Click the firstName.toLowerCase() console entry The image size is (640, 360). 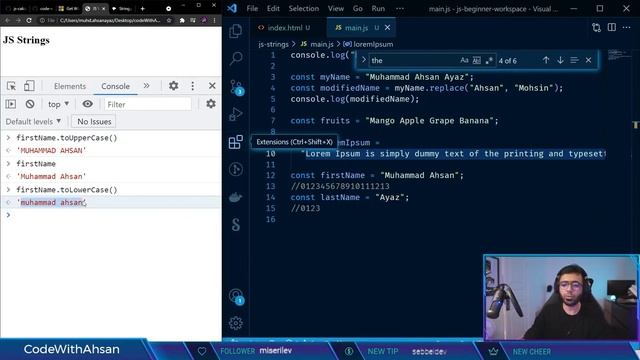click(67, 190)
